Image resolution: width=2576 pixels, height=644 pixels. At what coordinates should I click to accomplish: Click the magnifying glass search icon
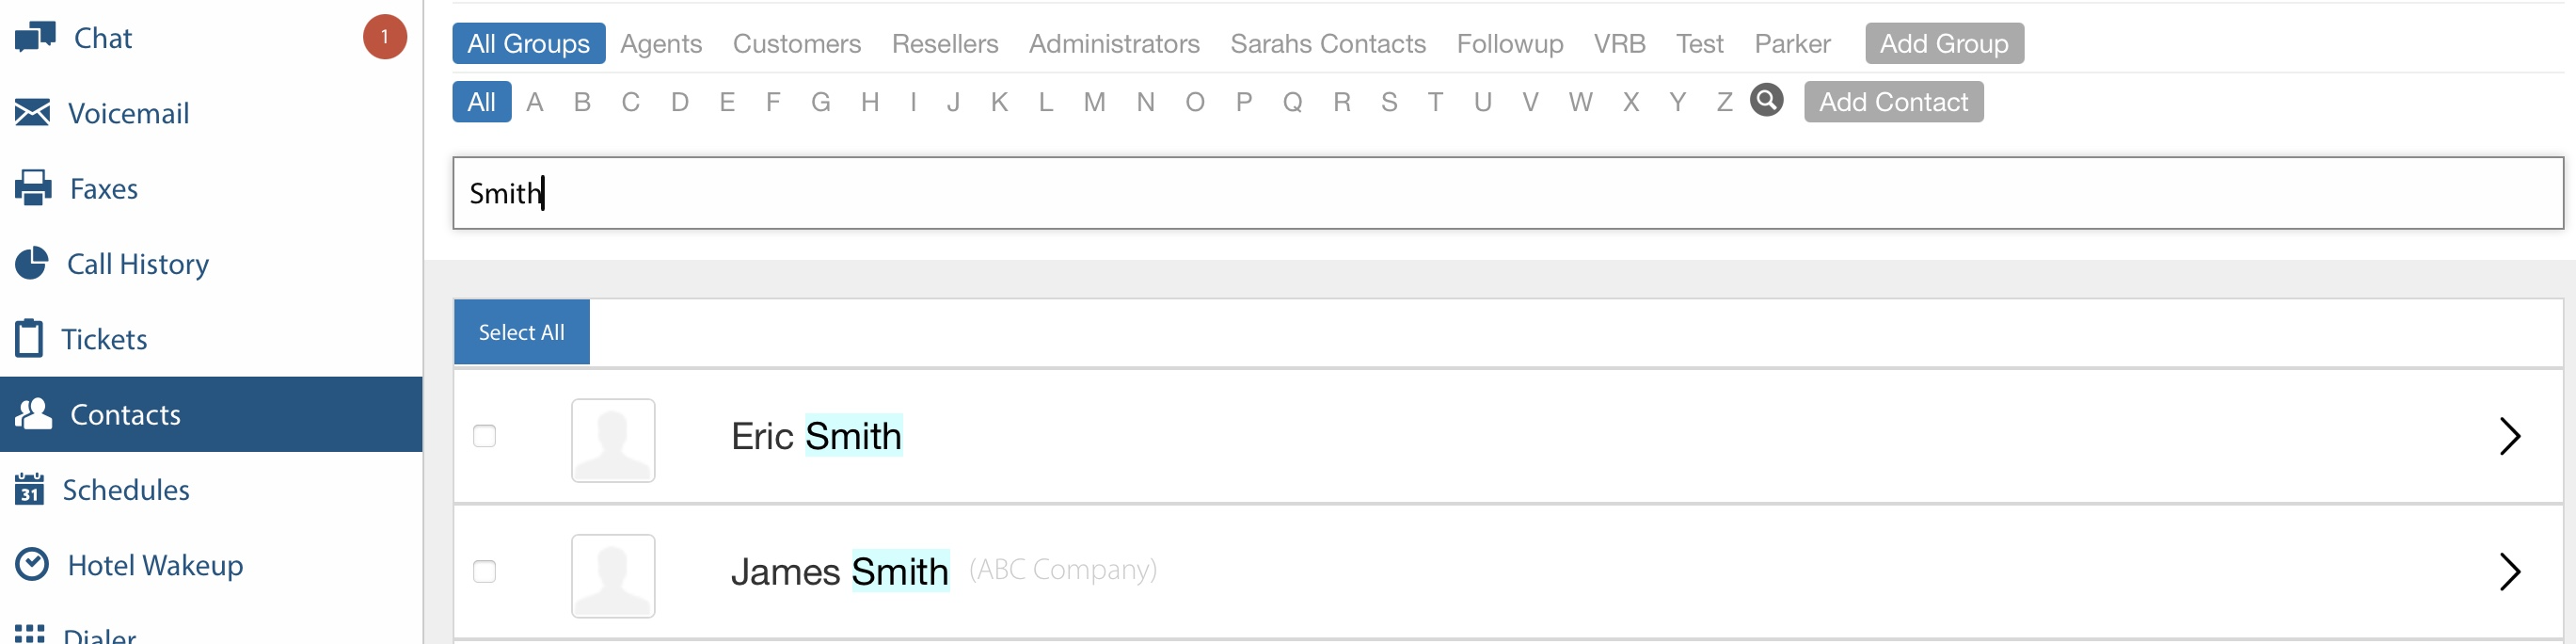(x=1766, y=101)
